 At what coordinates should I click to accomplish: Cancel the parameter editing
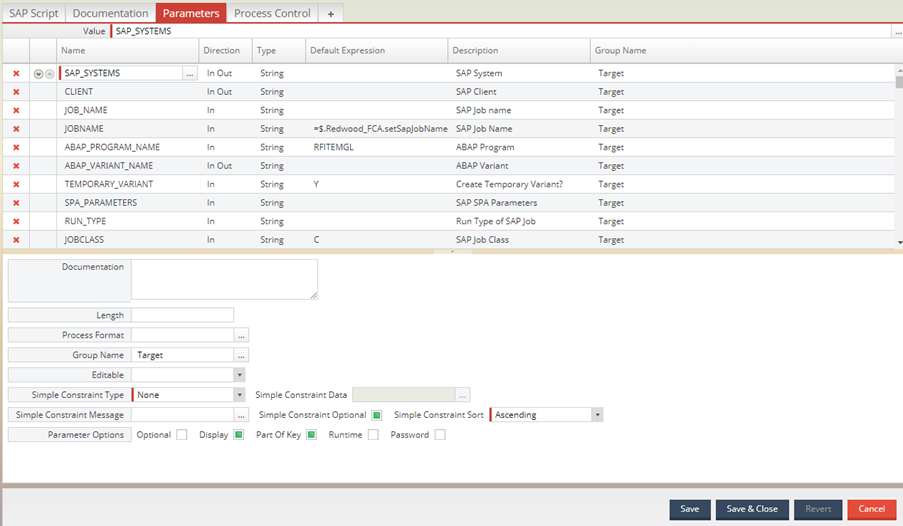tap(872, 509)
